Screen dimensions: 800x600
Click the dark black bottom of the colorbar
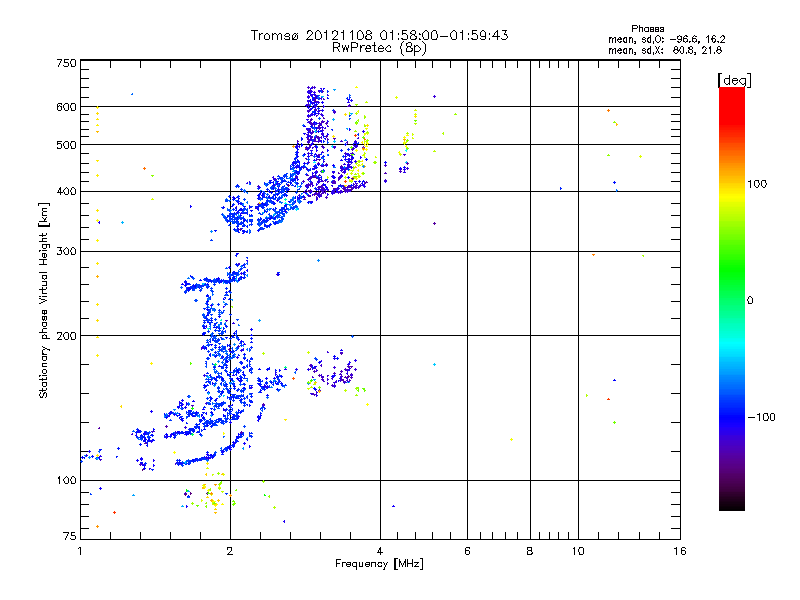[732, 503]
